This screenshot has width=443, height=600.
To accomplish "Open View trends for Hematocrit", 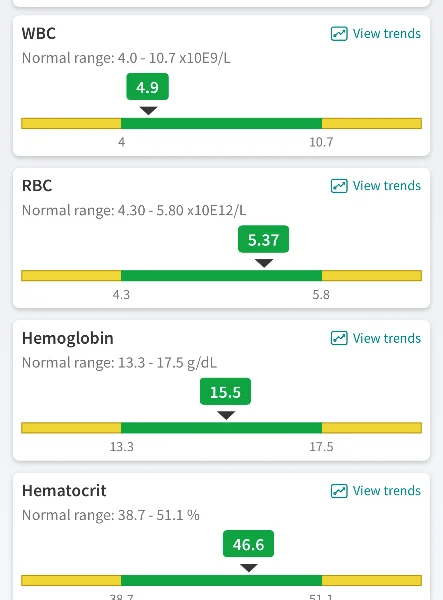I will 376,491.
